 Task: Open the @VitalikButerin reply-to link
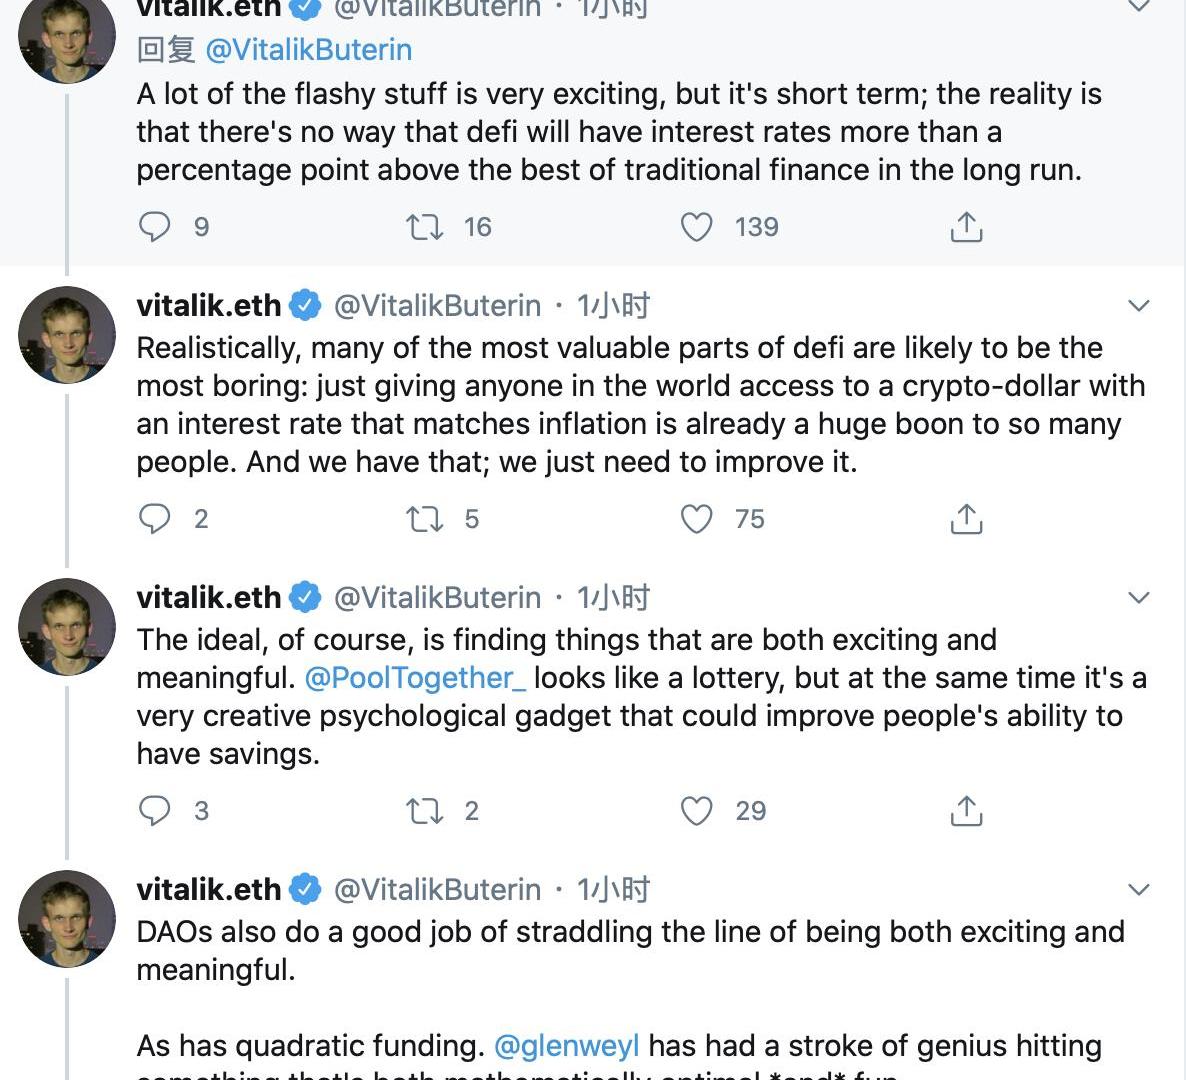coord(308,50)
